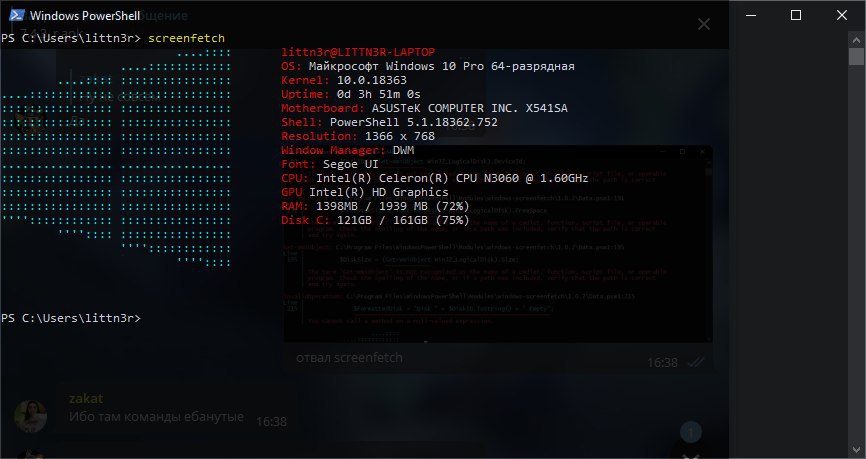The height and width of the screenshot is (459, 866).
Task: Click the CPU Intel Celeron N3060 line
Action: coord(435,178)
